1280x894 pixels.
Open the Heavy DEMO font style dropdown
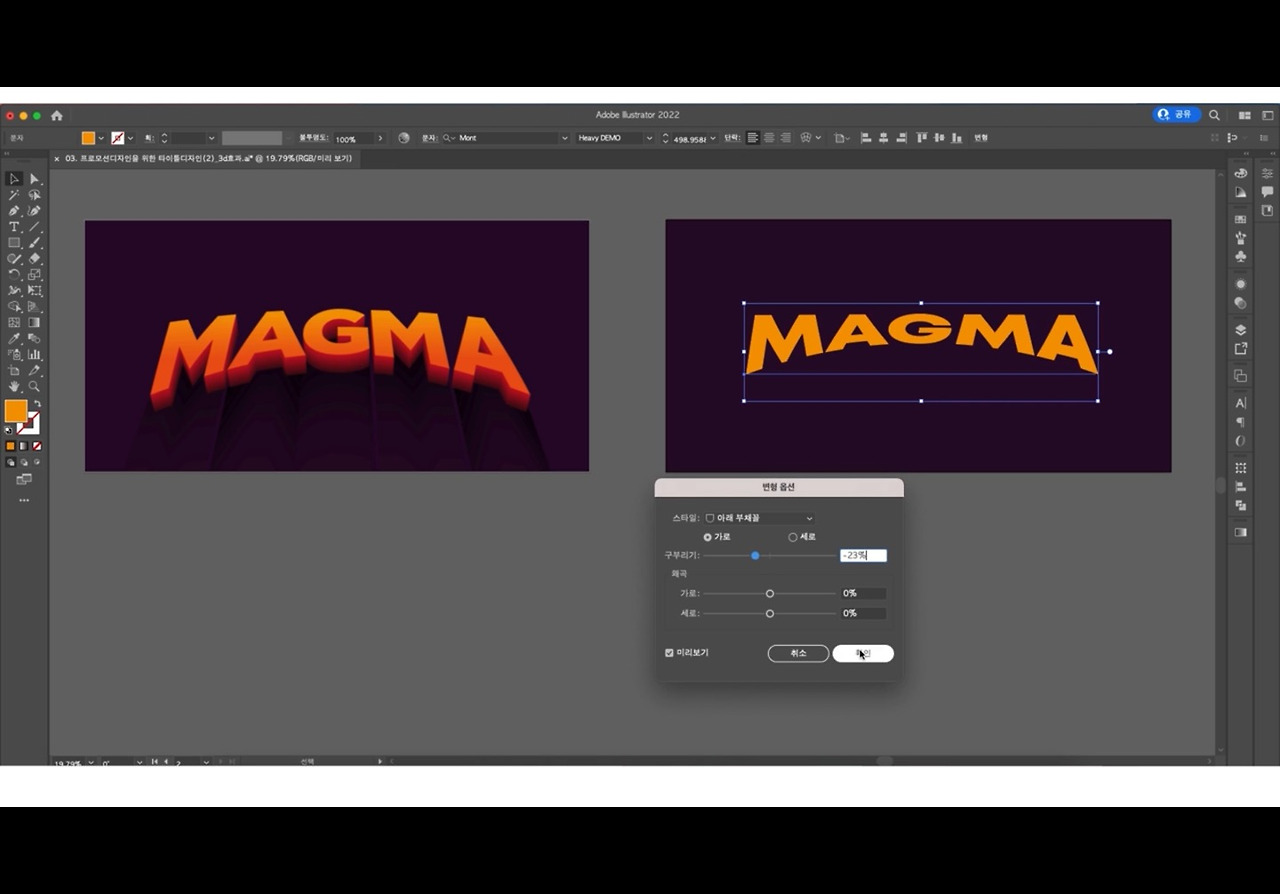649,138
